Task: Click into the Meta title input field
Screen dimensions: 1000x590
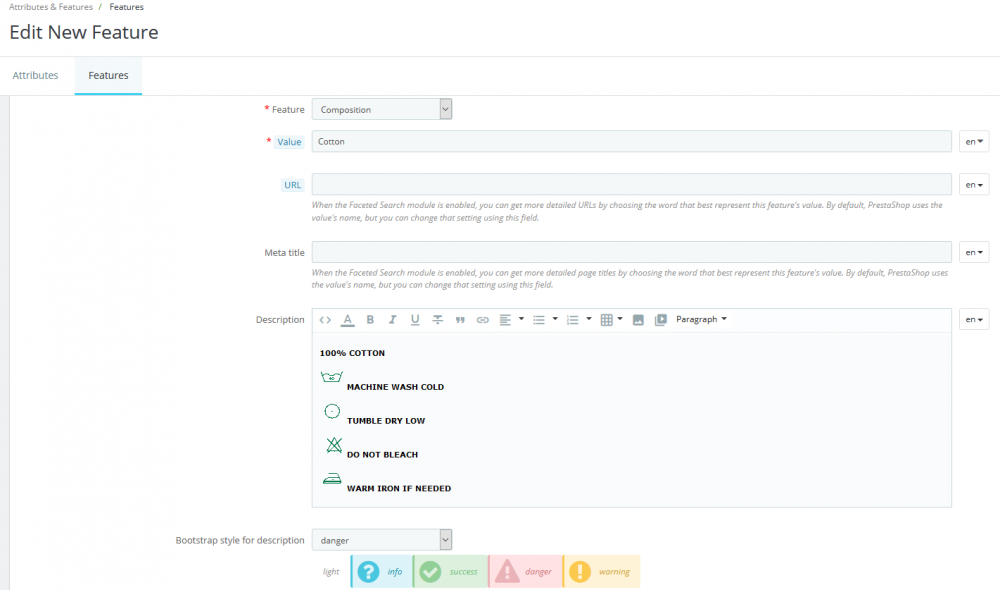Action: point(631,252)
